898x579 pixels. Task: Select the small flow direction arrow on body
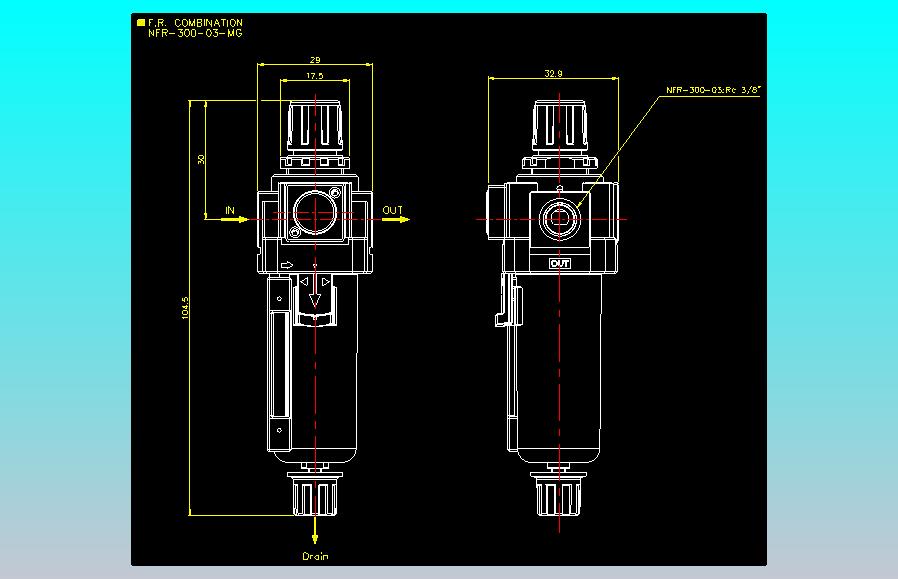[287, 265]
